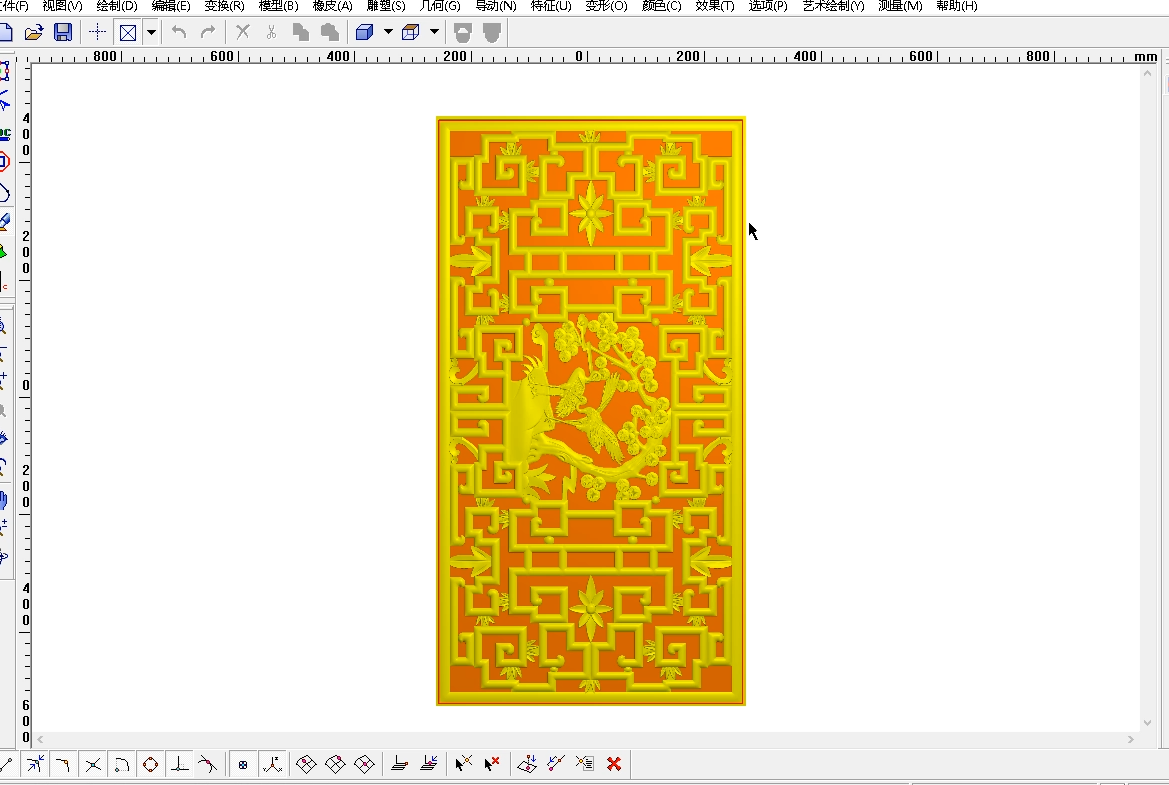This screenshot has width=1169, height=785.
Task: Click the golden relief carving in canvas
Action: (590, 410)
